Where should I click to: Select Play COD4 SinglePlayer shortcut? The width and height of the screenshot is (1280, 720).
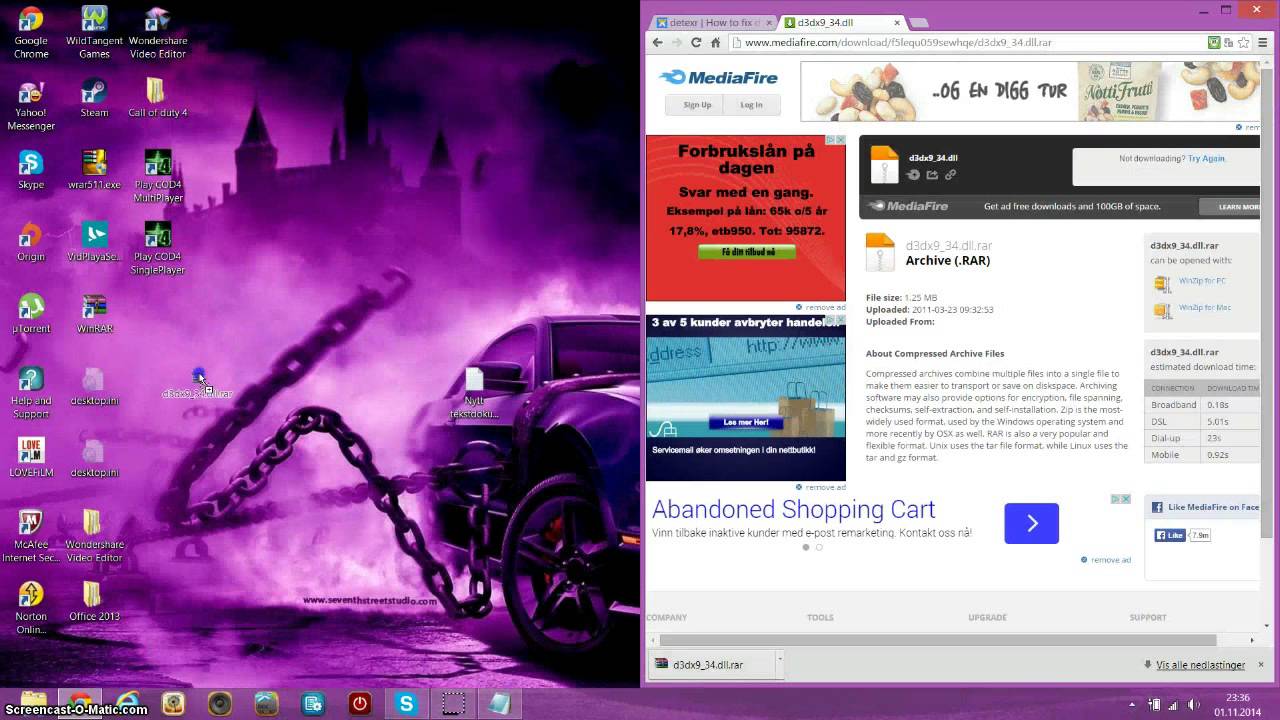[x=158, y=248]
